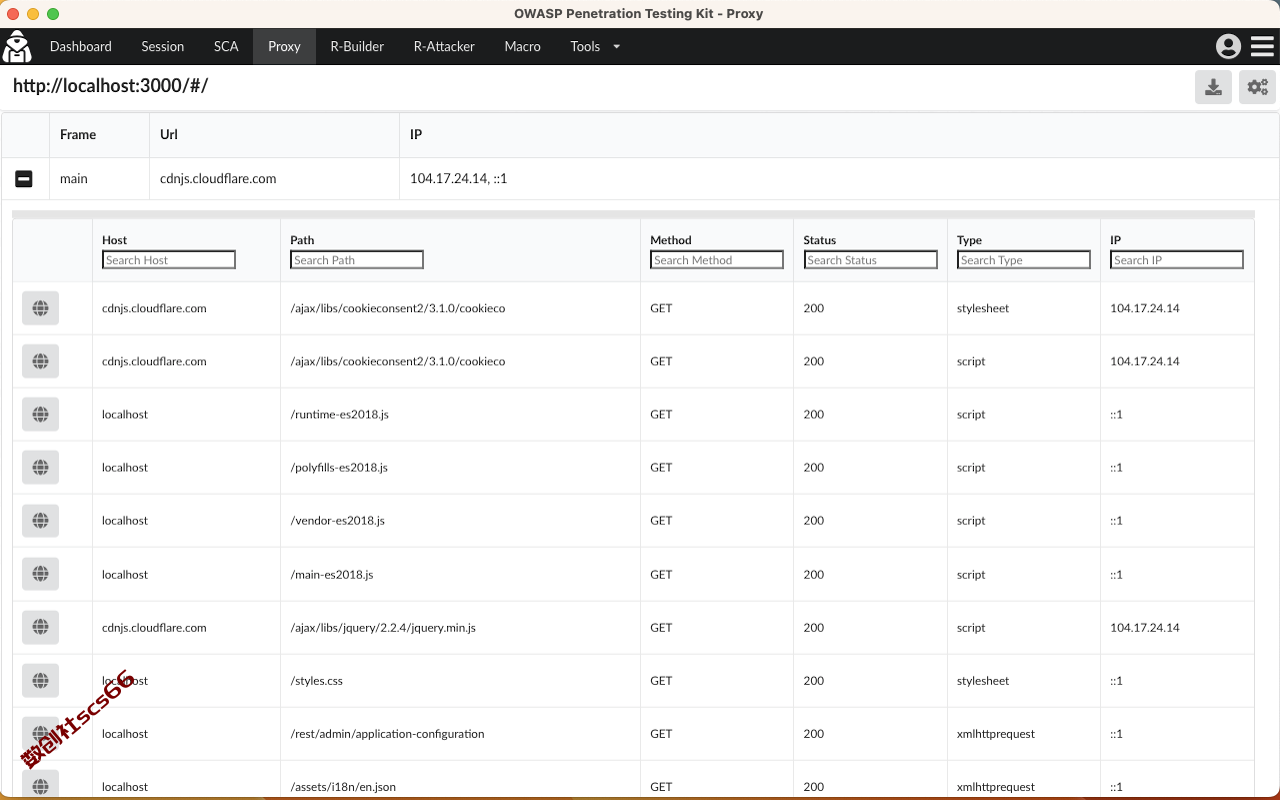
Task: Focus the Search Method input field
Action: [717, 260]
